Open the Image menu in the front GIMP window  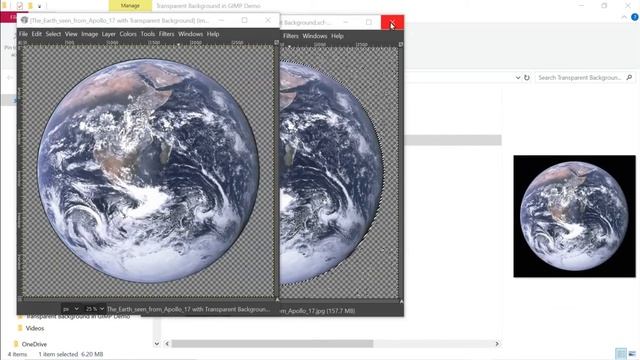click(89, 34)
